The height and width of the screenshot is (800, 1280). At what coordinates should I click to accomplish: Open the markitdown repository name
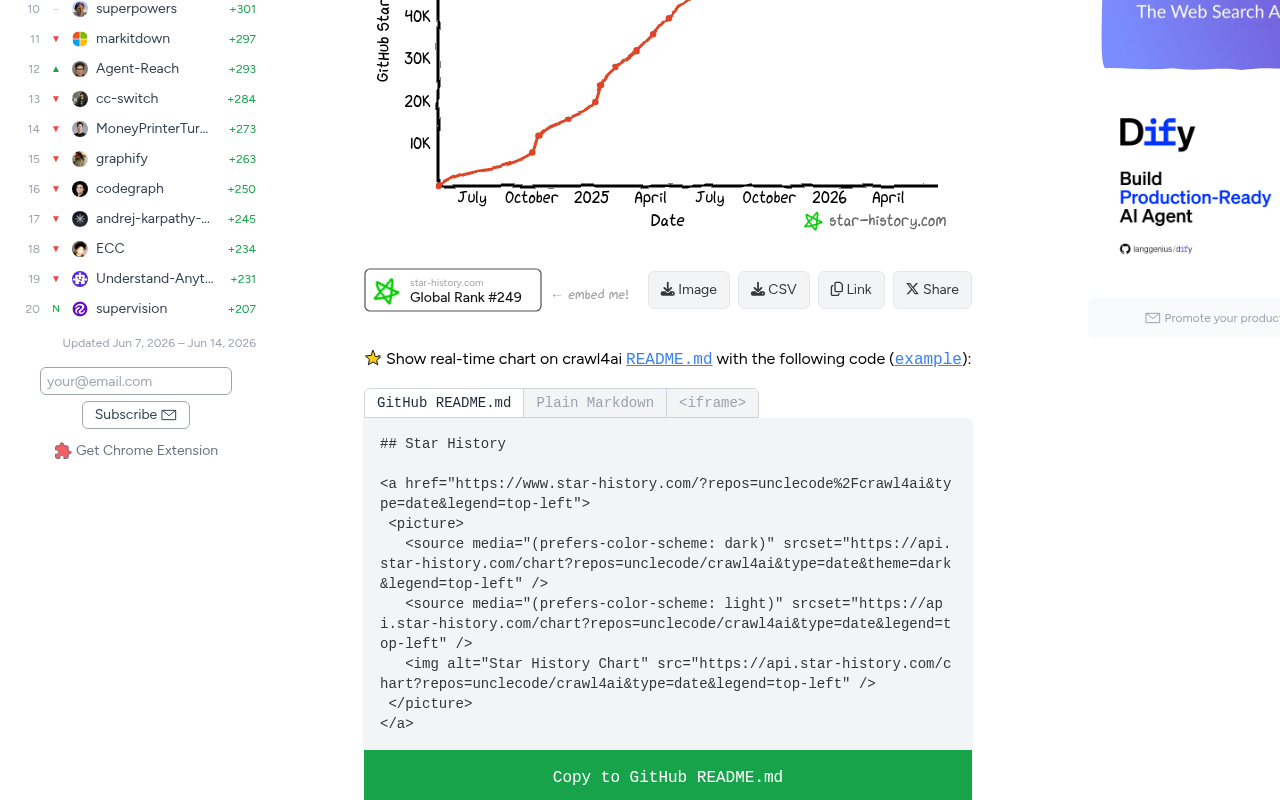[133, 39]
